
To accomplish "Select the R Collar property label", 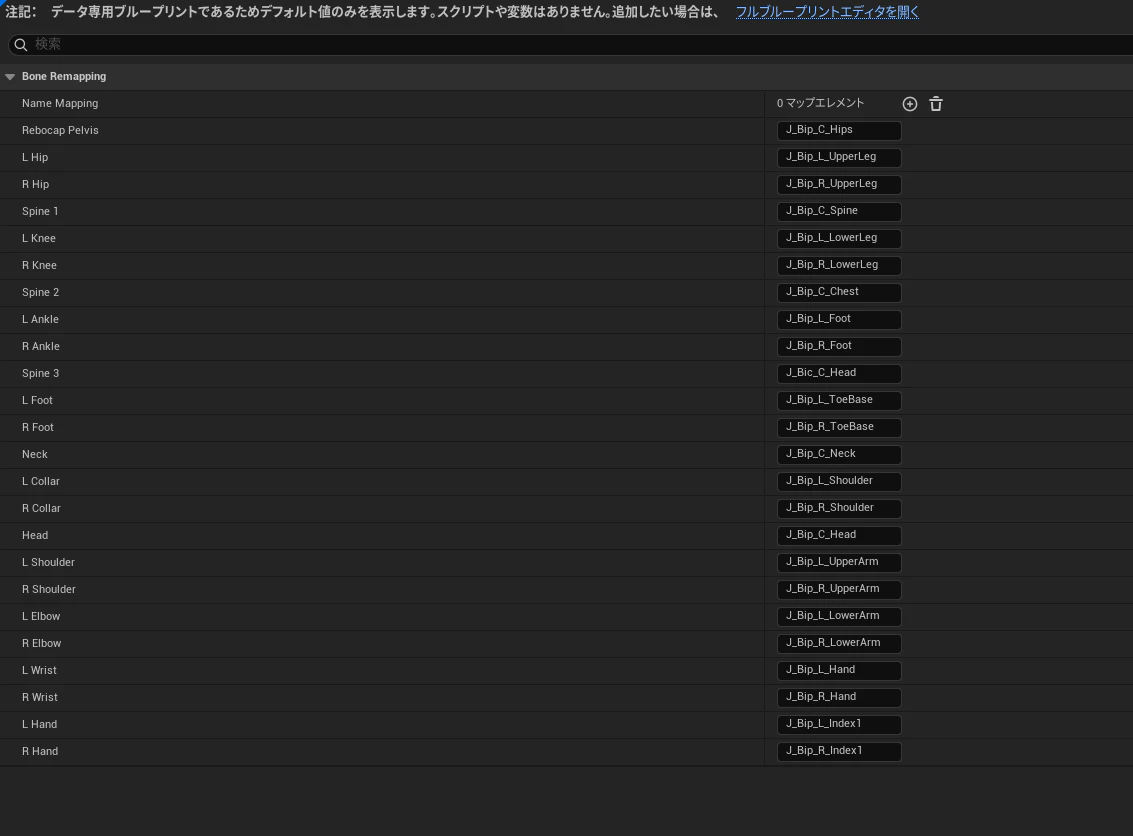I will [41, 508].
